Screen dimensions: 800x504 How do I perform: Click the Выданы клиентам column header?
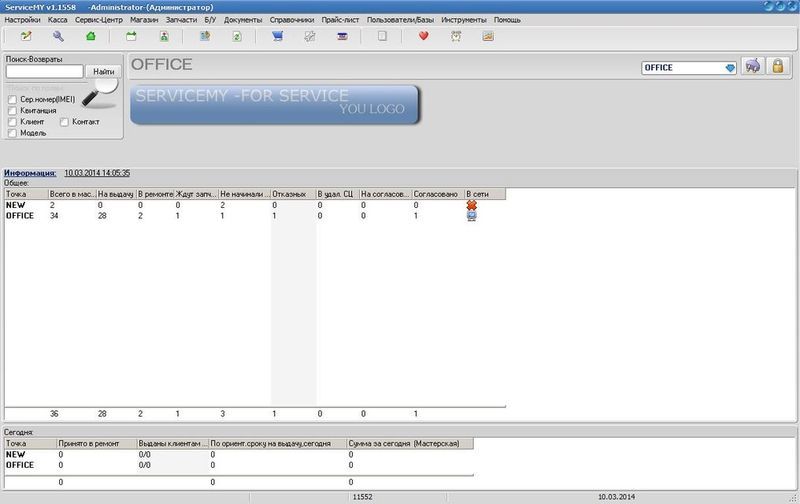click(x=173, y=443)
